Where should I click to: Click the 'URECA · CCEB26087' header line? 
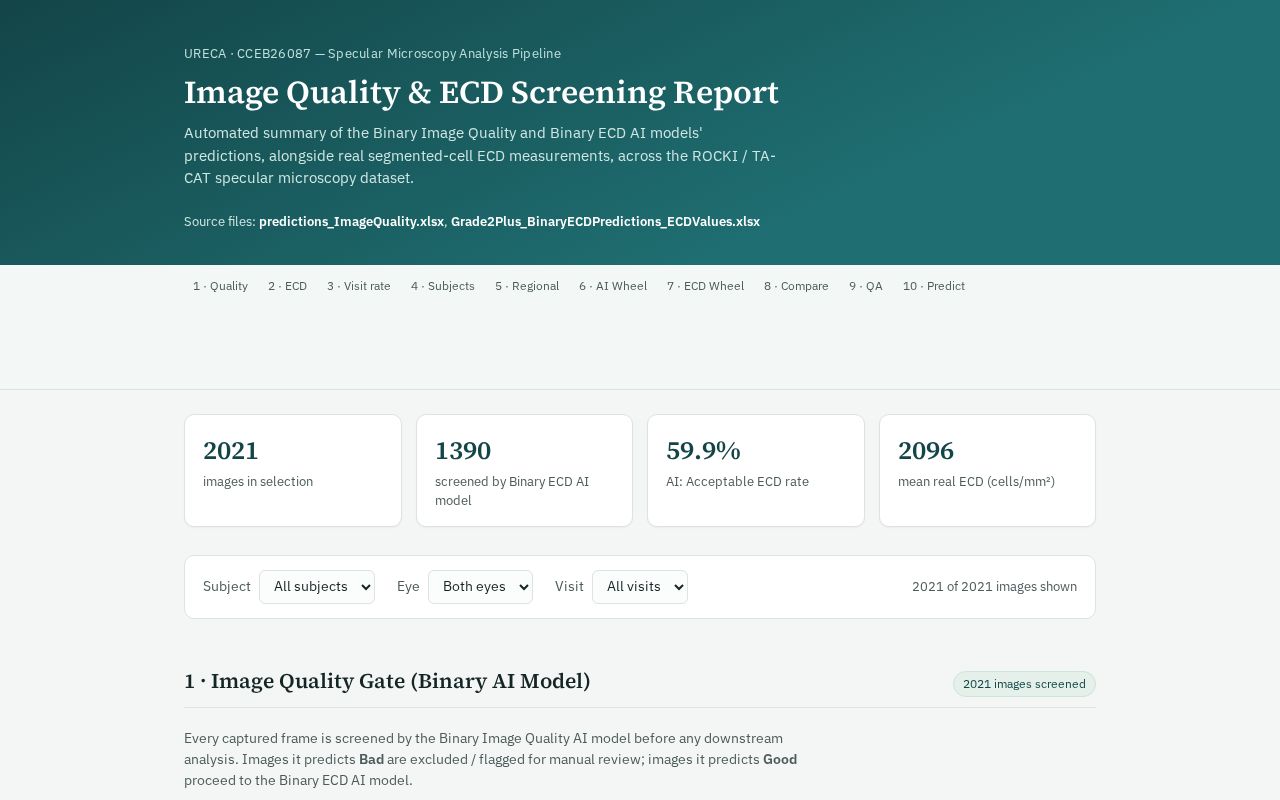tap(372, 54)
